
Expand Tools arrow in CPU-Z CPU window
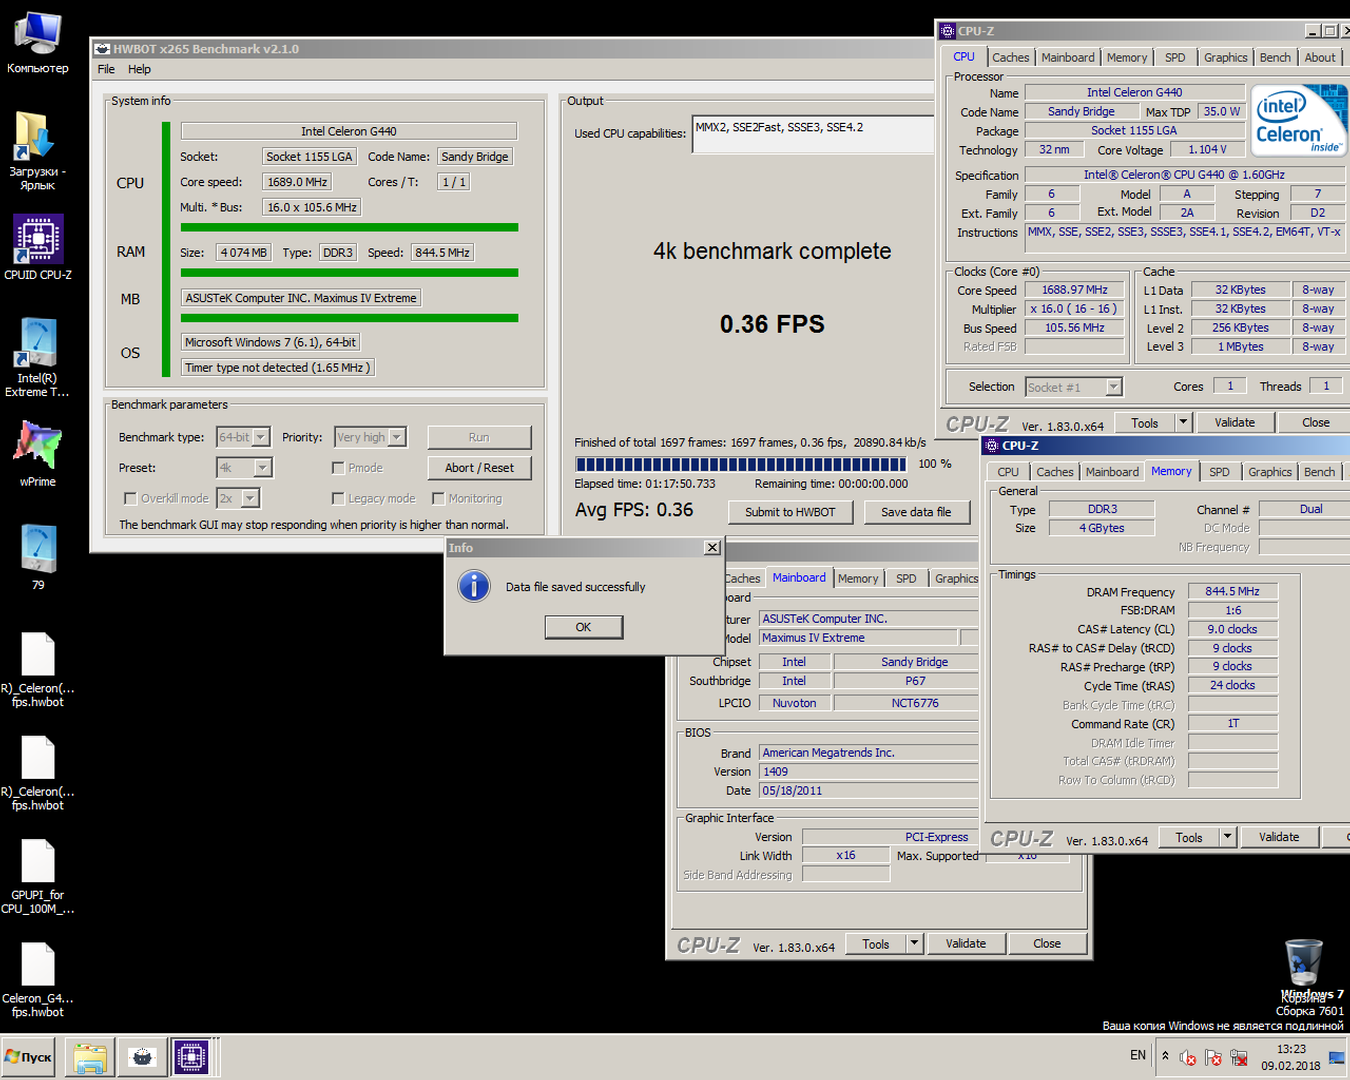[1183, 422]
